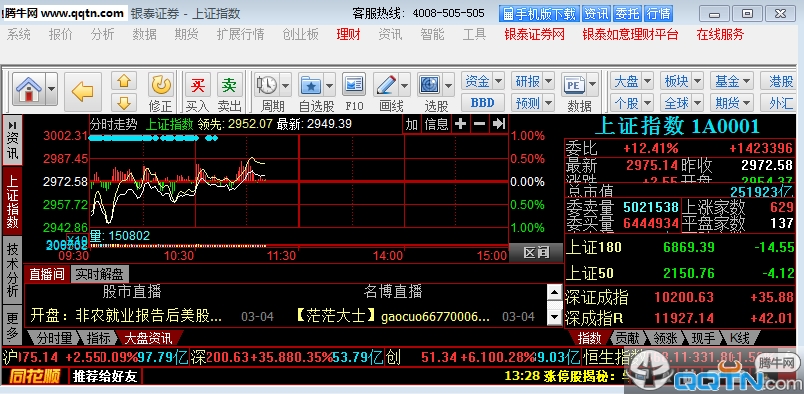Screen dimensions: 804x394
Task: Click the 周期 clock icon
Action: 267,85
